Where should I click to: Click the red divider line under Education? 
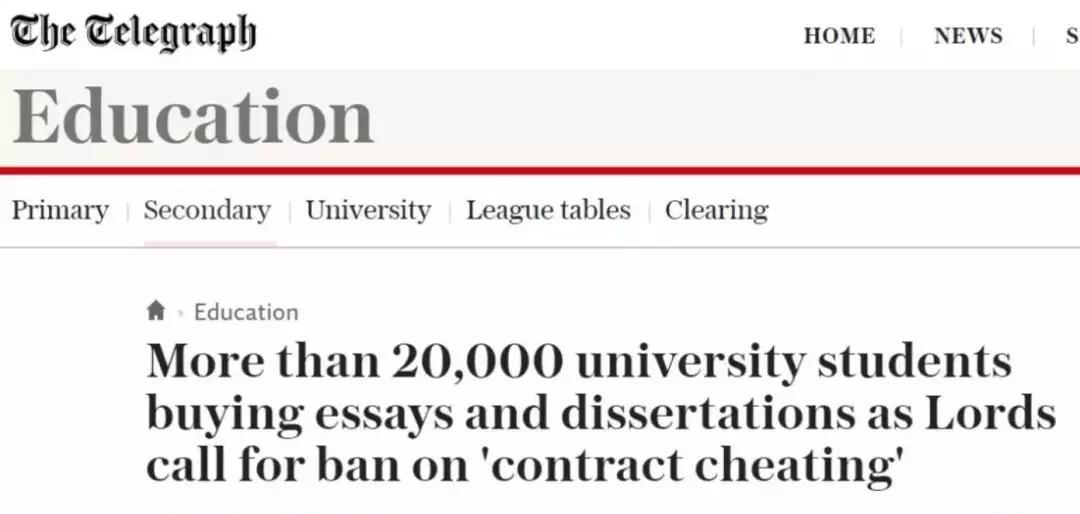pyautogui.click(x=540, y=170)
